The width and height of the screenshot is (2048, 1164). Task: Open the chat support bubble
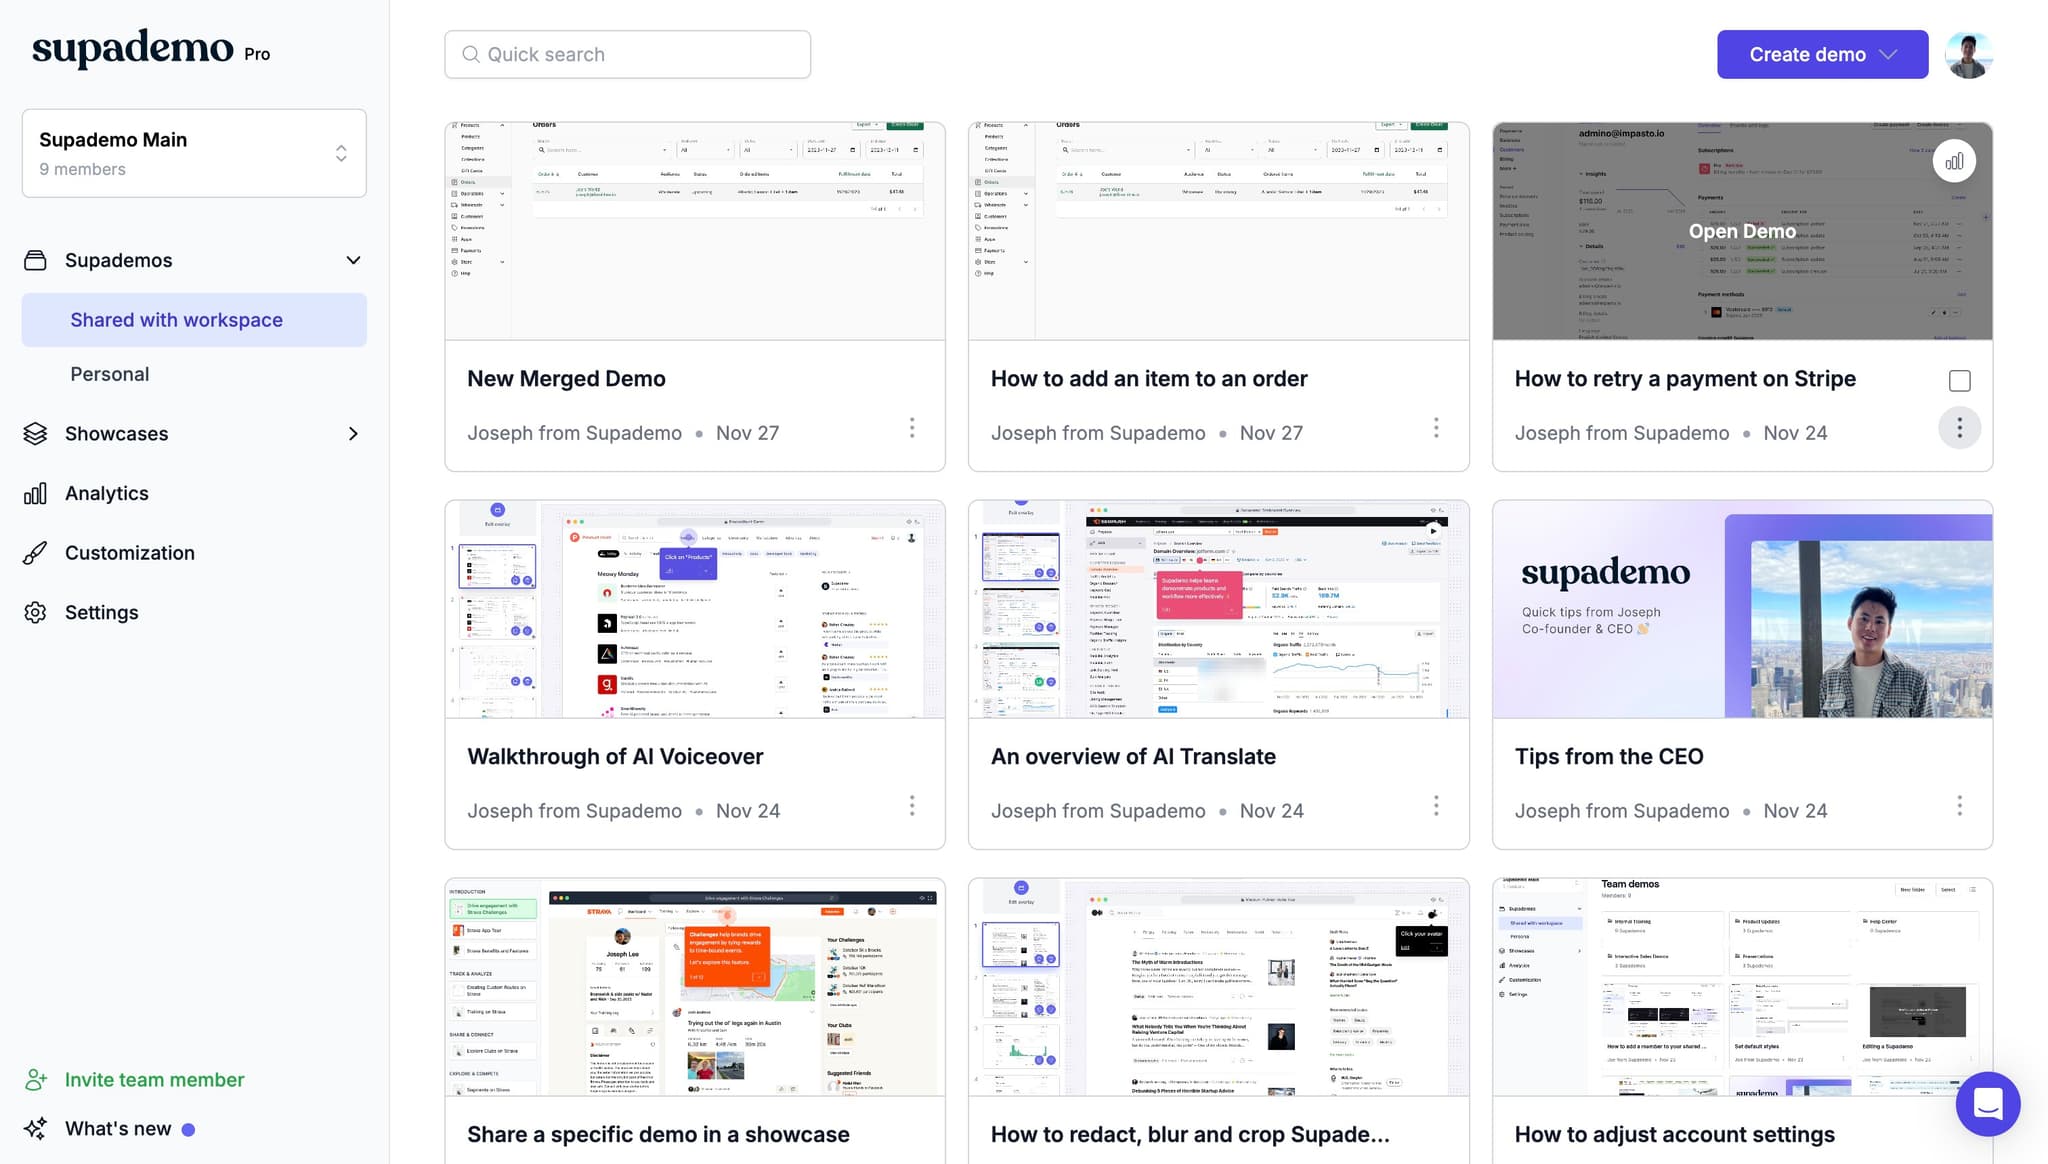point(1987,1103)
